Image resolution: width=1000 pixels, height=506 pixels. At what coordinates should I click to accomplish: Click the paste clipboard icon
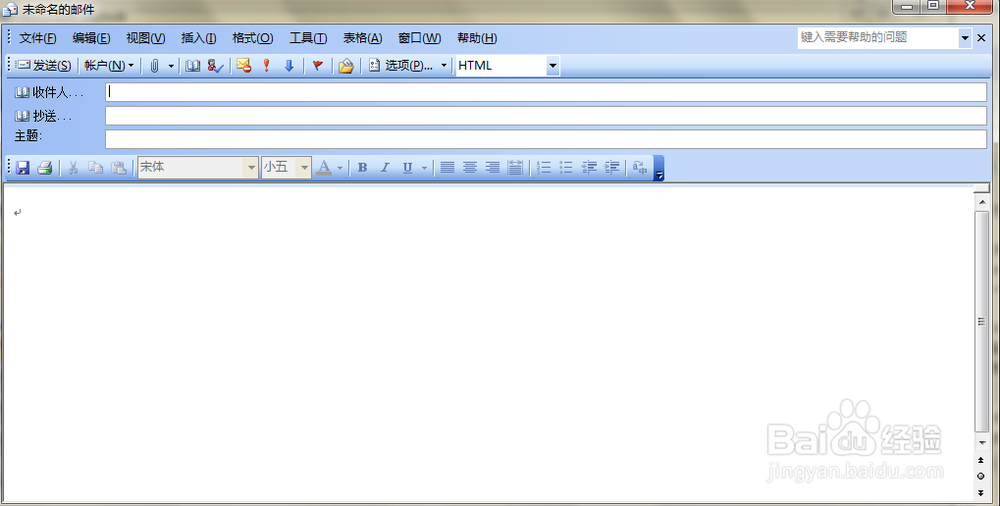[119, 168]
